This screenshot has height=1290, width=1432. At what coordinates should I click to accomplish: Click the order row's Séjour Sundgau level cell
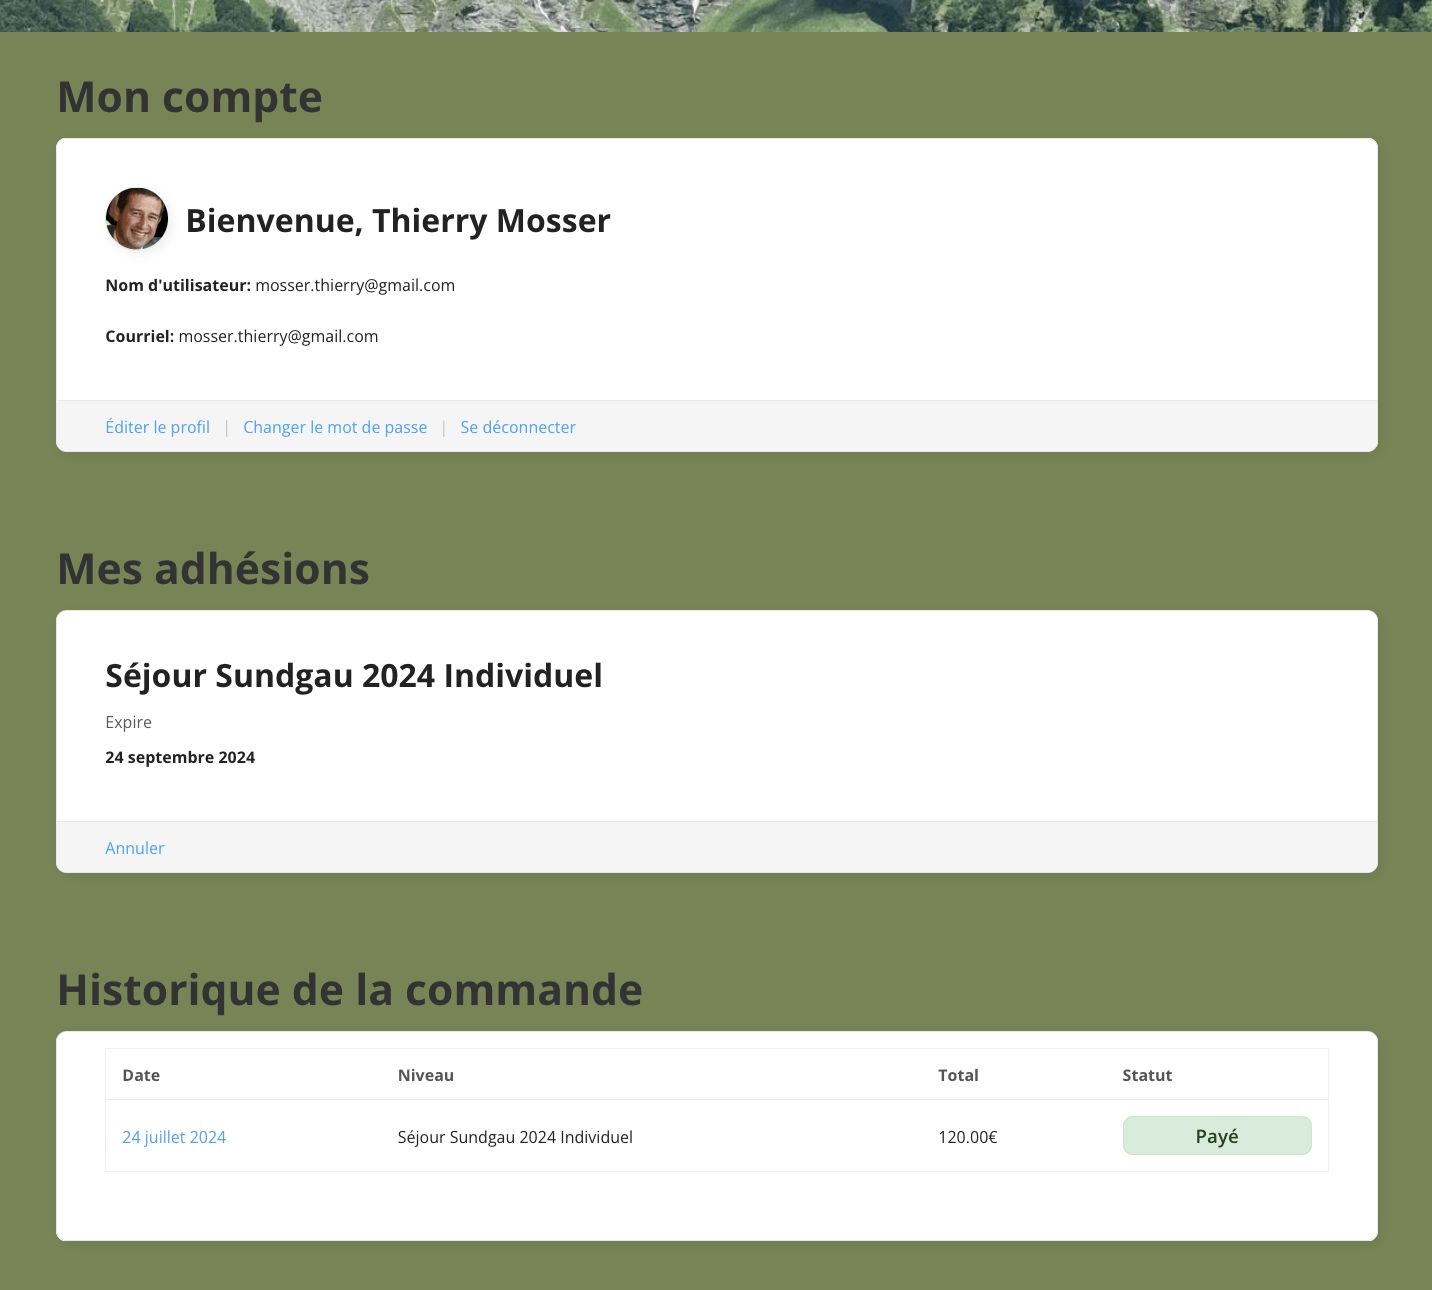[x=515, y=1137]
